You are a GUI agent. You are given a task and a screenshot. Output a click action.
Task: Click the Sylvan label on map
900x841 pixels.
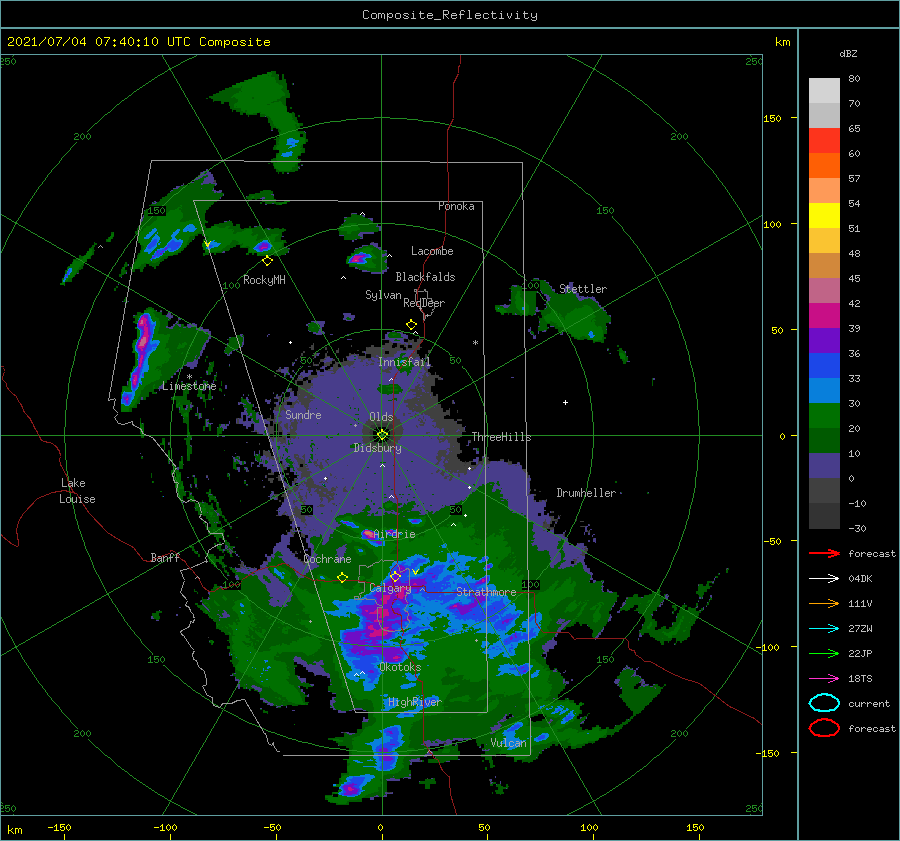tap(383, 295)
